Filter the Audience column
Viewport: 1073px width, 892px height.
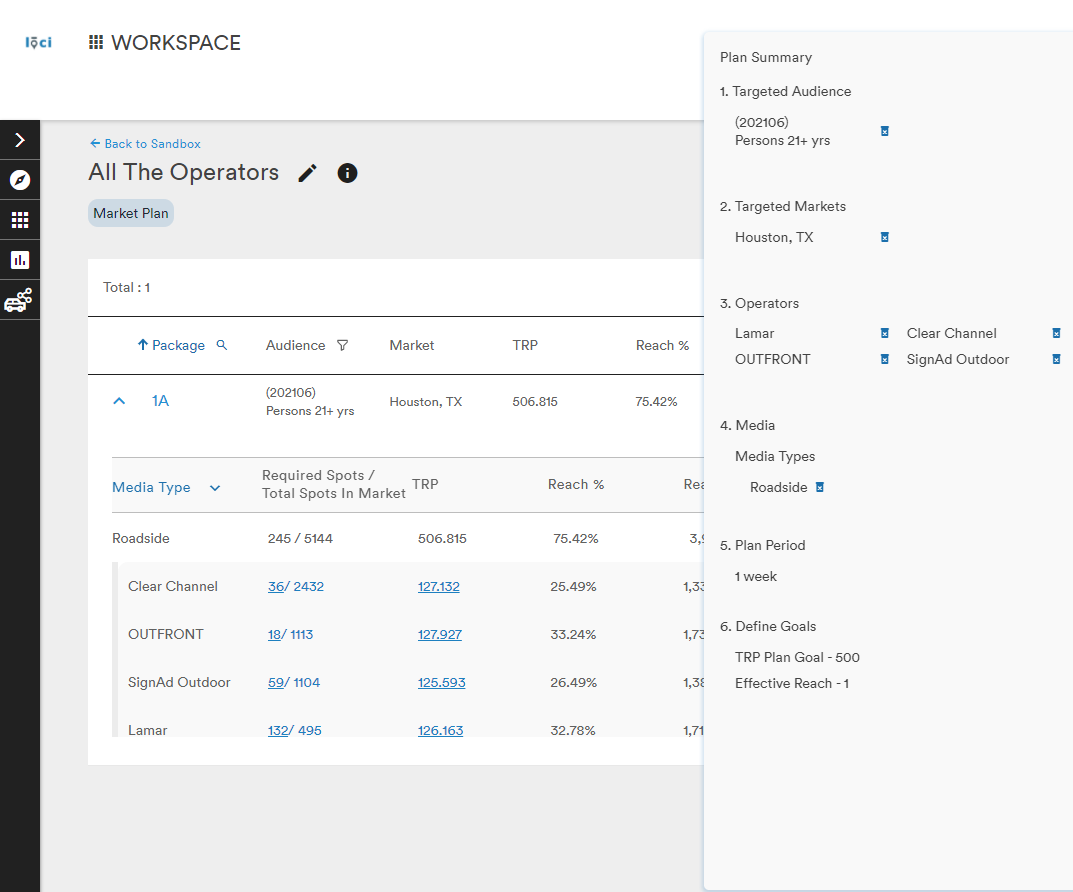tap(343, 345)
